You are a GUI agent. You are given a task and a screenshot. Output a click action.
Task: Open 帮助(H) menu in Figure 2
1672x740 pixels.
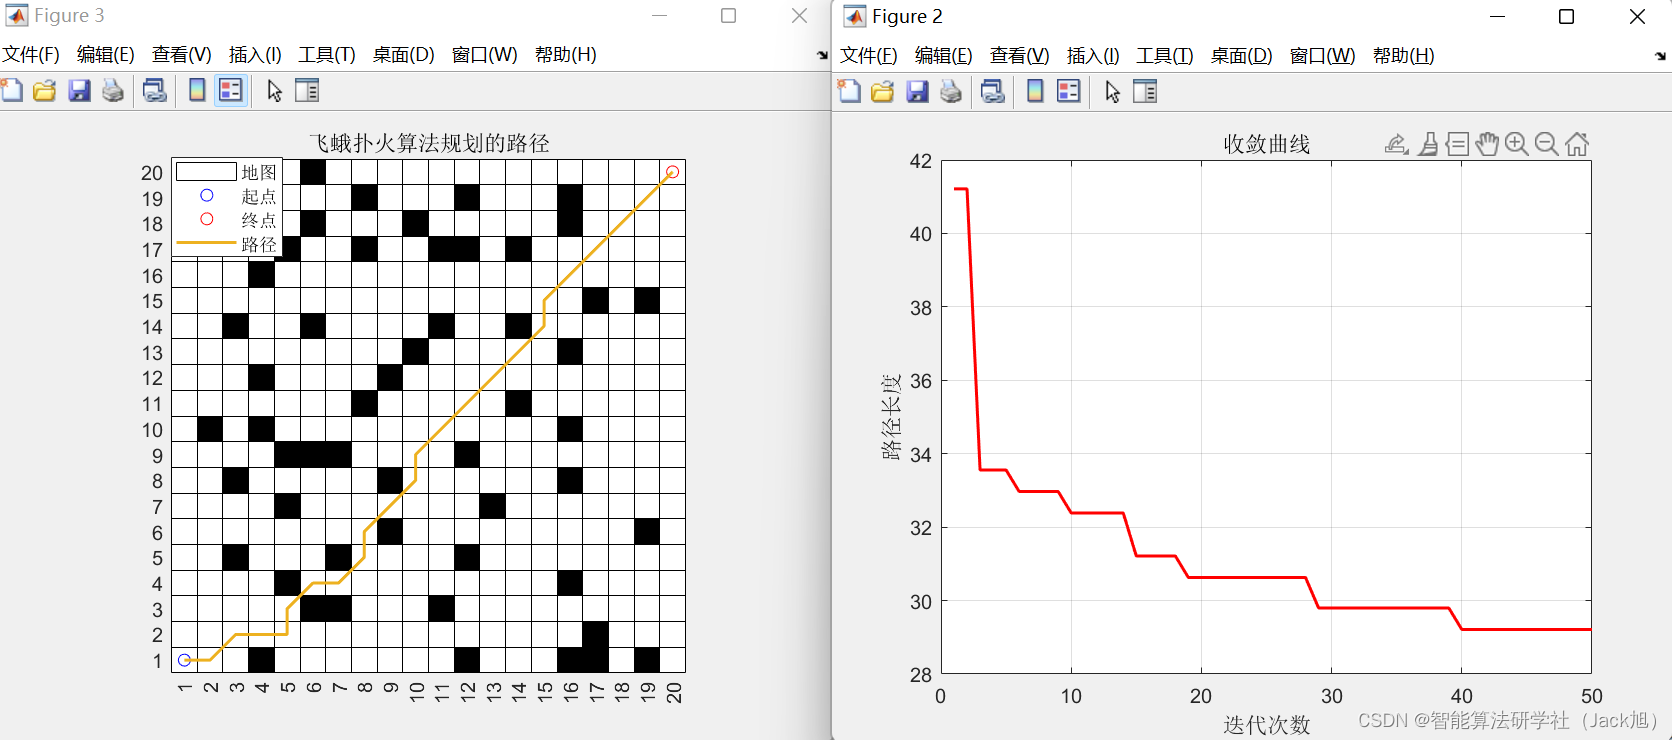click(1404, 55)
